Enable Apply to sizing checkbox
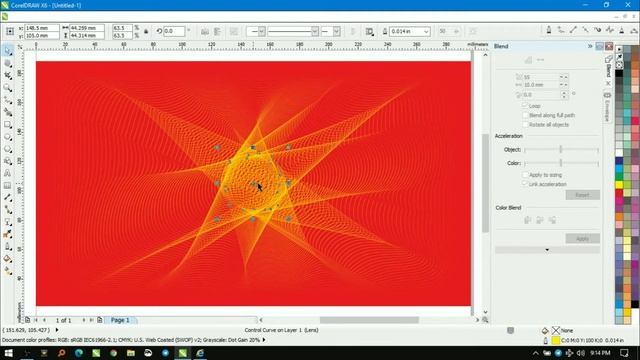Image resolution: width=640 pixels, height=360 pixels. coord(525,175)
